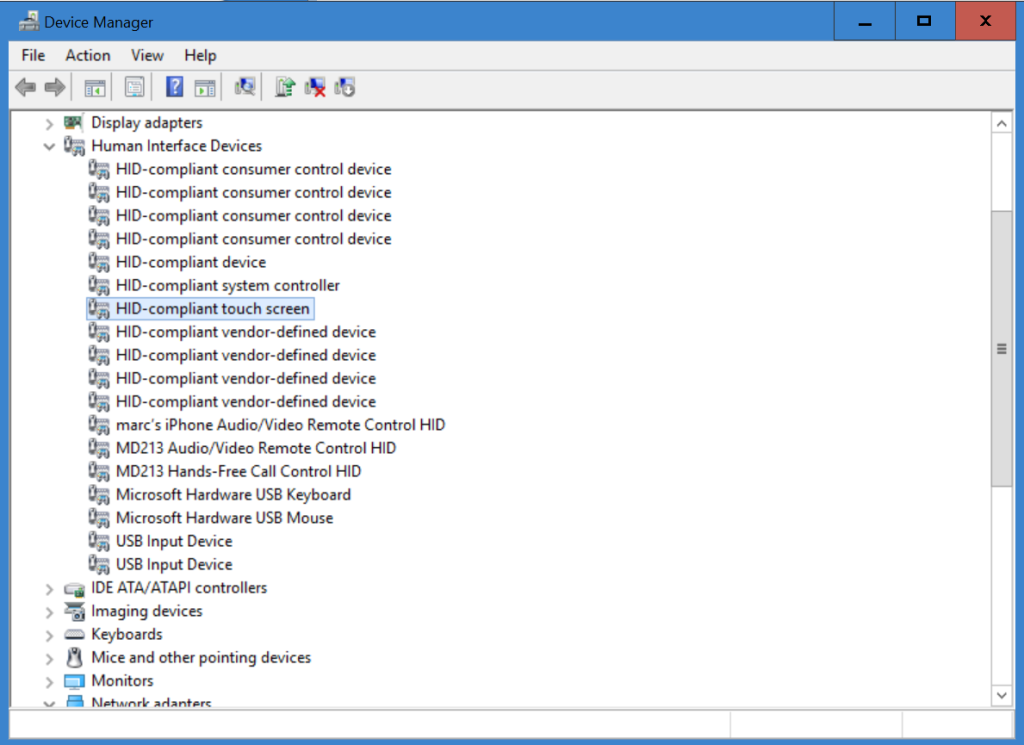Click the Back arrow toolbar icon

click(x=25, y=88)
